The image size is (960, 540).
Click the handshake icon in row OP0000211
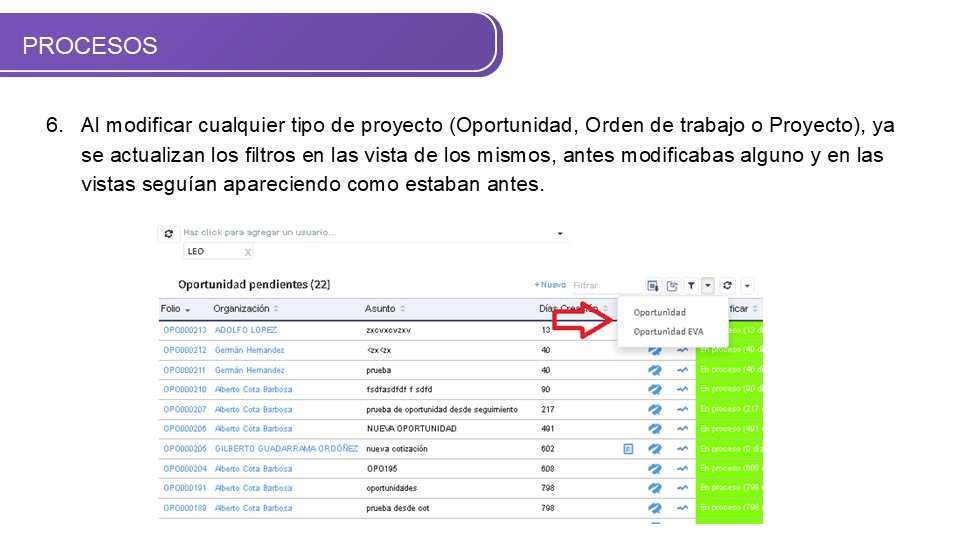pos(654,370)
